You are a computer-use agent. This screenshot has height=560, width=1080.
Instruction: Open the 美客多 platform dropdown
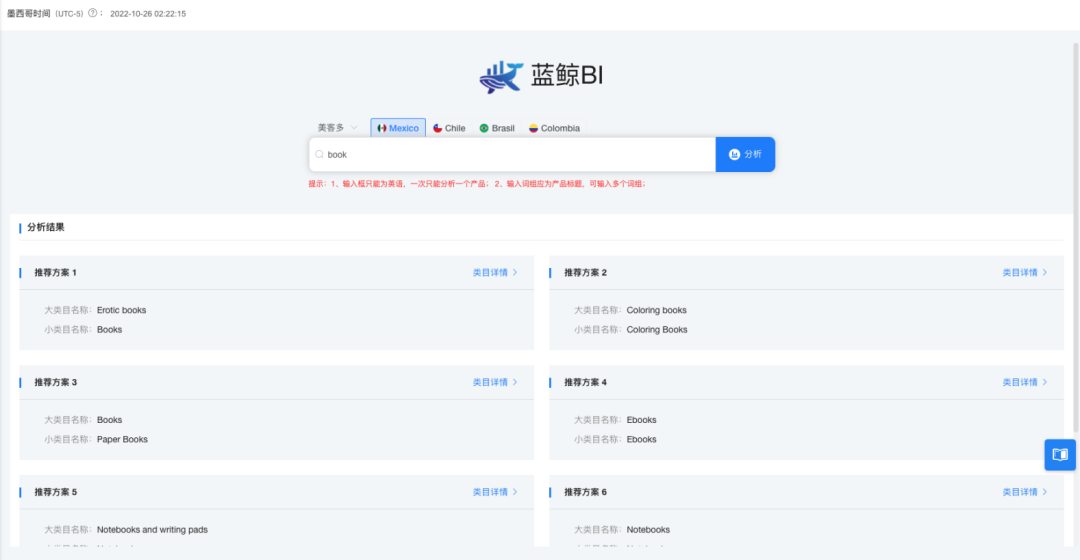tap(338, 127)
